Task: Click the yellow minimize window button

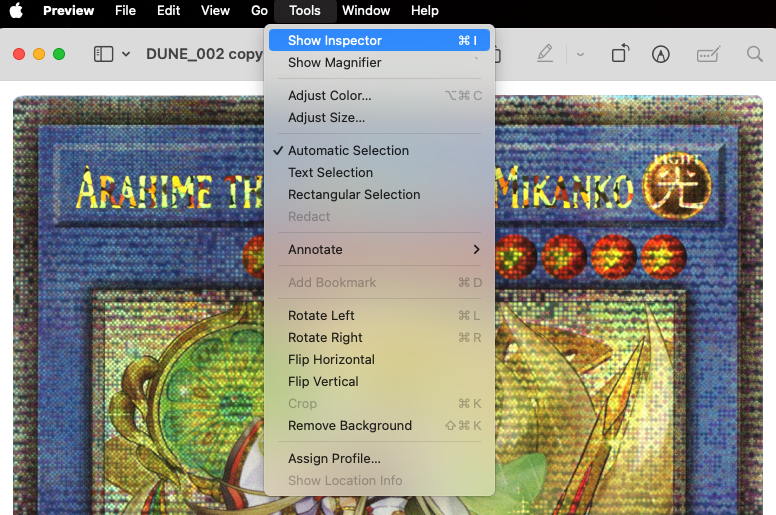Action: pyautogui.click(x=39, y=54)
